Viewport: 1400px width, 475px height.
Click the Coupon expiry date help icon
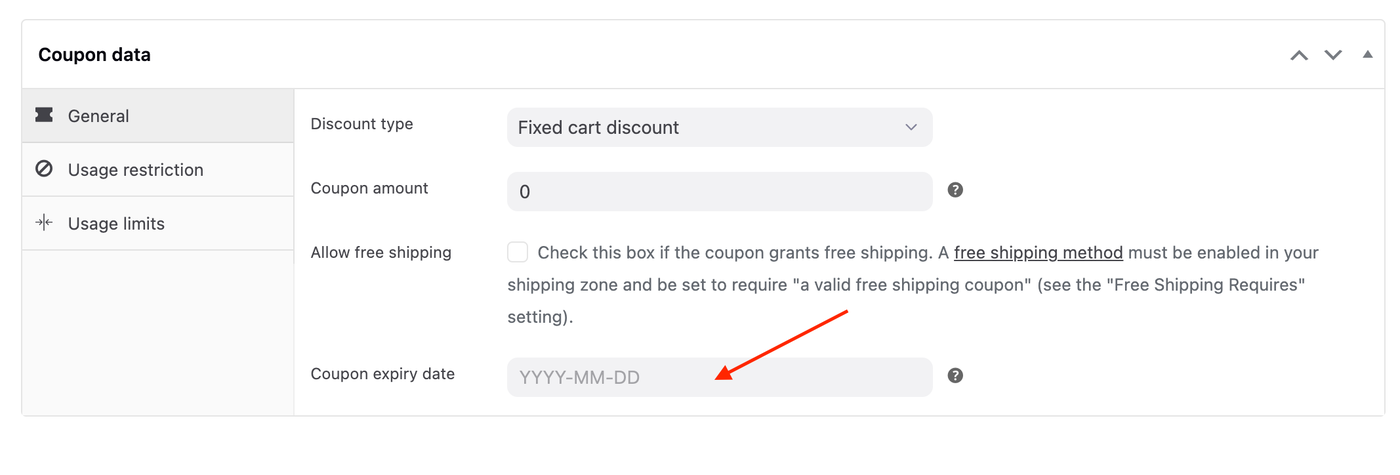click(x=955, y=376)
